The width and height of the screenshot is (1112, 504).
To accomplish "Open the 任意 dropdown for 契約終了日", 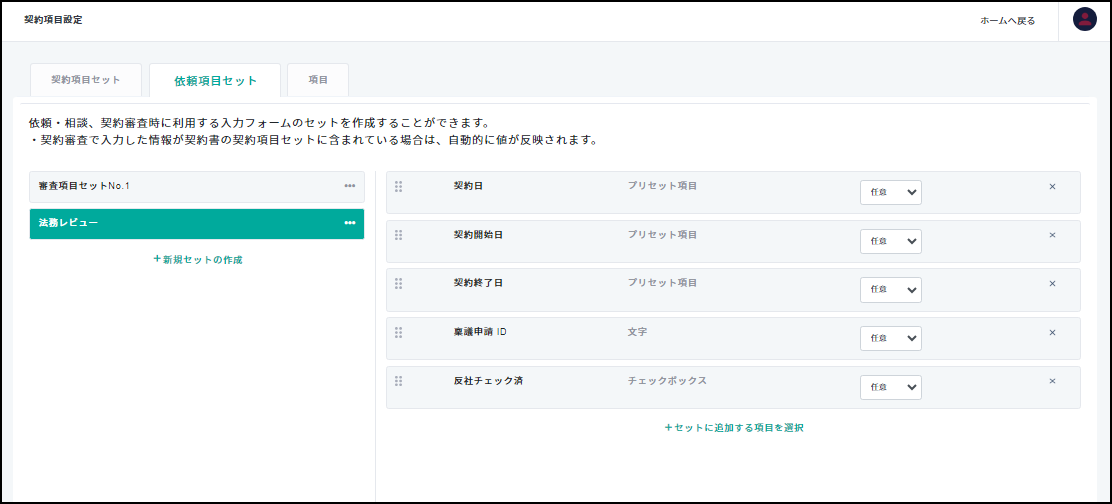I will [x=891, y=290].
